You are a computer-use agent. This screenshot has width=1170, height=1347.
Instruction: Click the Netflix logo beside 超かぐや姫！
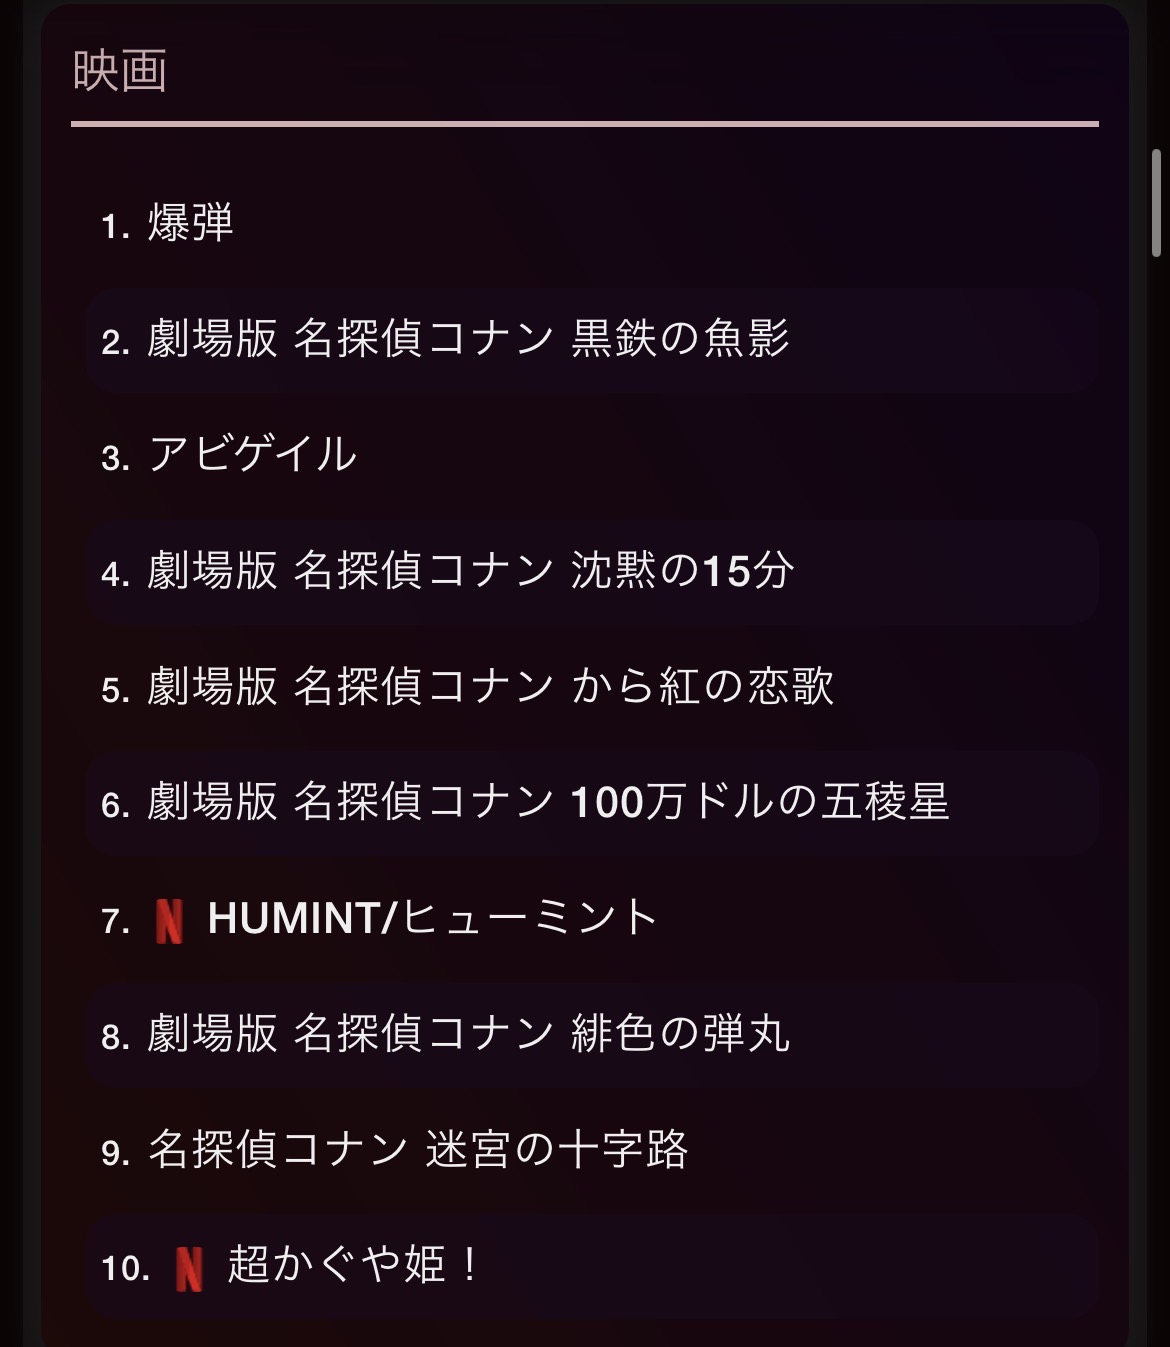pos(189,1268)
